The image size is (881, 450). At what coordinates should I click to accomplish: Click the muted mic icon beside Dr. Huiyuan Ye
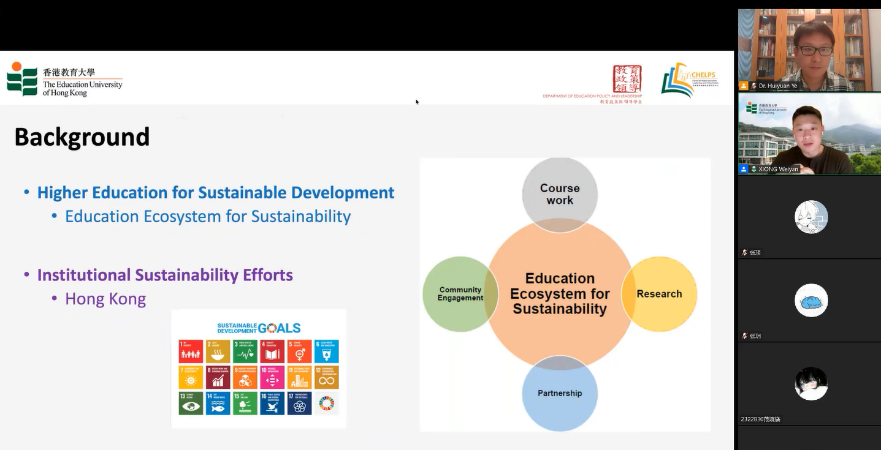pyautogui.click(x=755, y=86)
